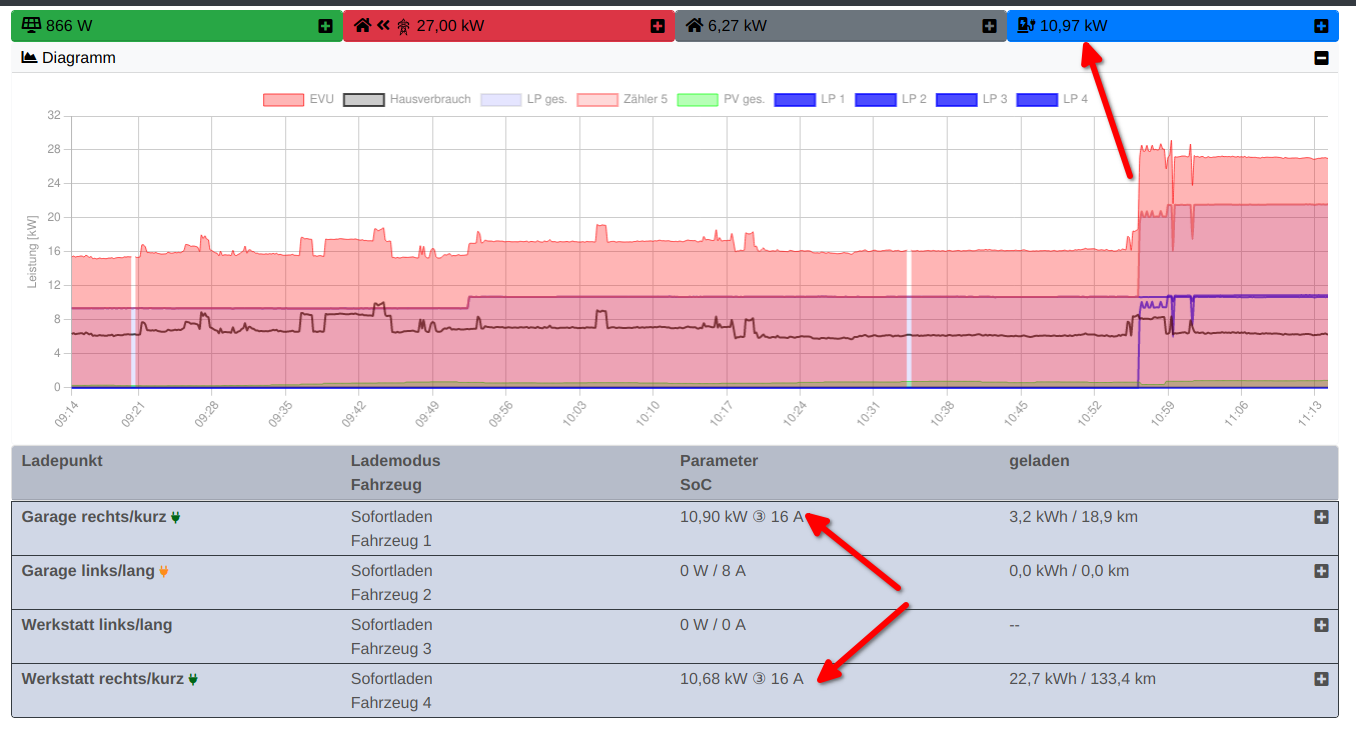Toggle Hausverbrauch legend series

coord(406,99)
